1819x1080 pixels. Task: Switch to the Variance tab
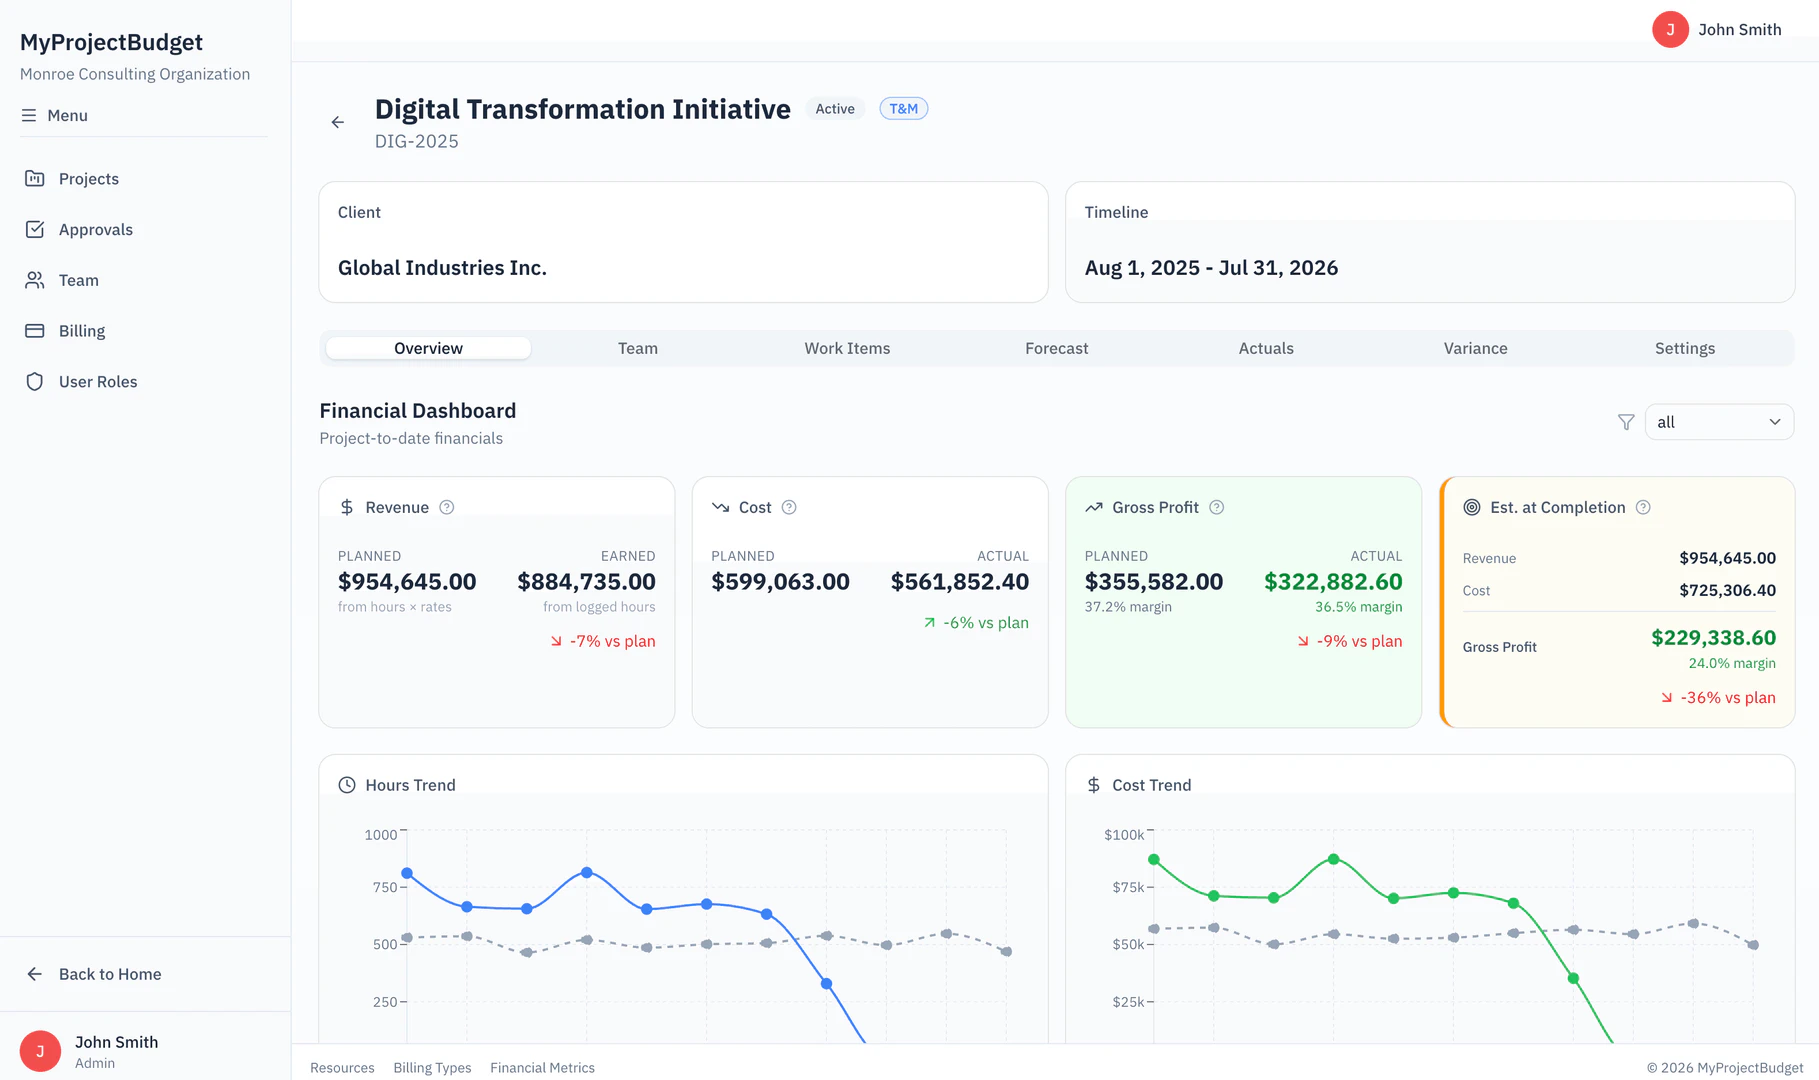tap(1475, 348)
